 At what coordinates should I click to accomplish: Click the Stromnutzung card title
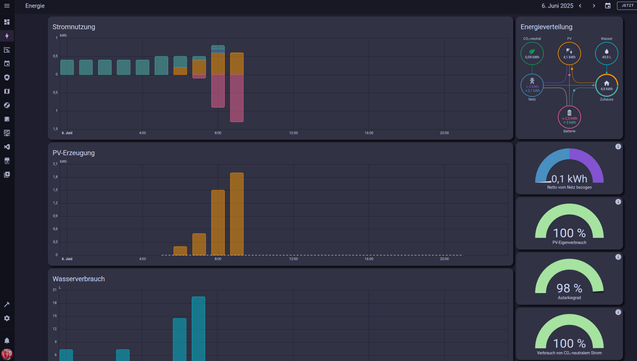point(74,27)
